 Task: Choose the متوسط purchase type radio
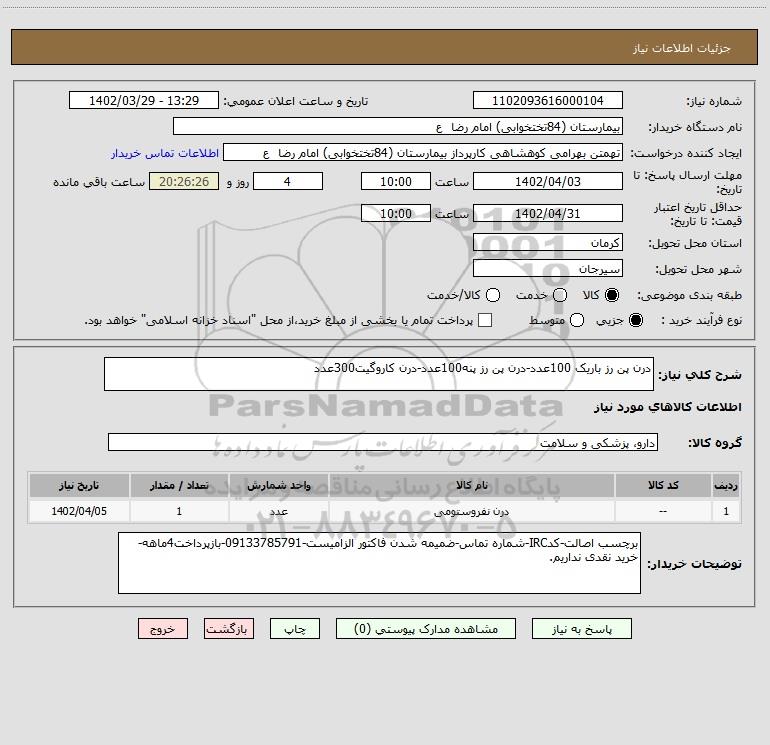[577, 320]
